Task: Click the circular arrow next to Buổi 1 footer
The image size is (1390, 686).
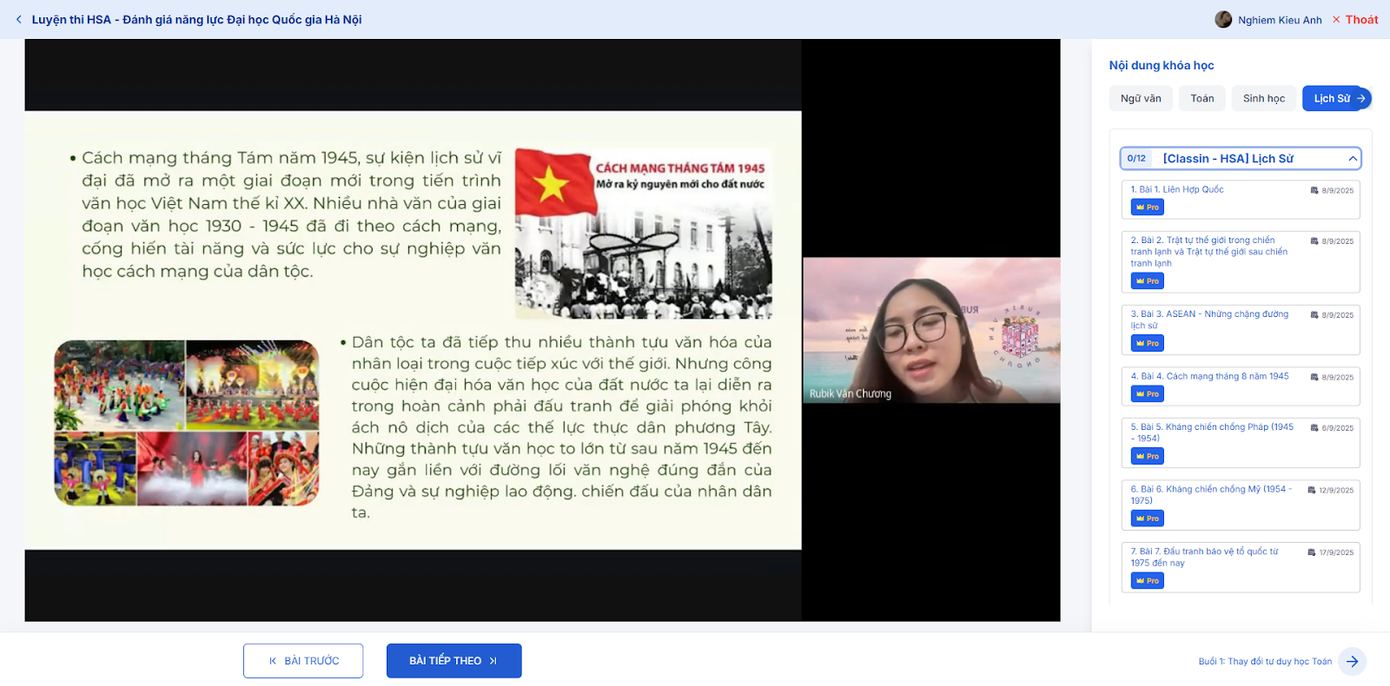Action: [x=1352, y=661]
